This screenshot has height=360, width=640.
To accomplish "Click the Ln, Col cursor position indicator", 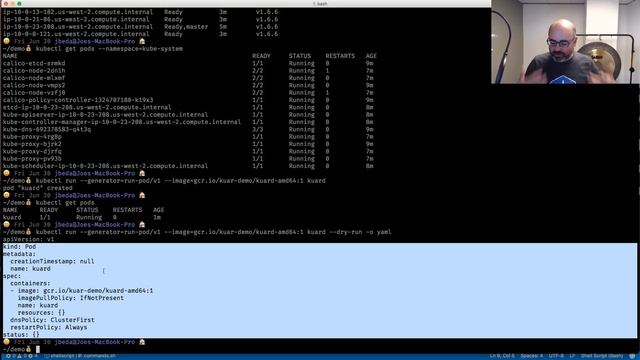I will coord(501,356).
